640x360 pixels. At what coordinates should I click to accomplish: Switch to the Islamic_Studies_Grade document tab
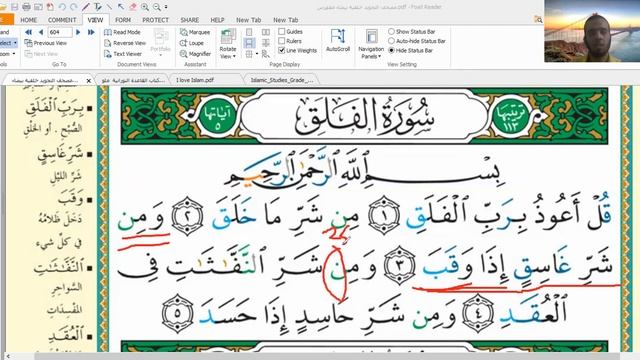click(x=282, y=80)
